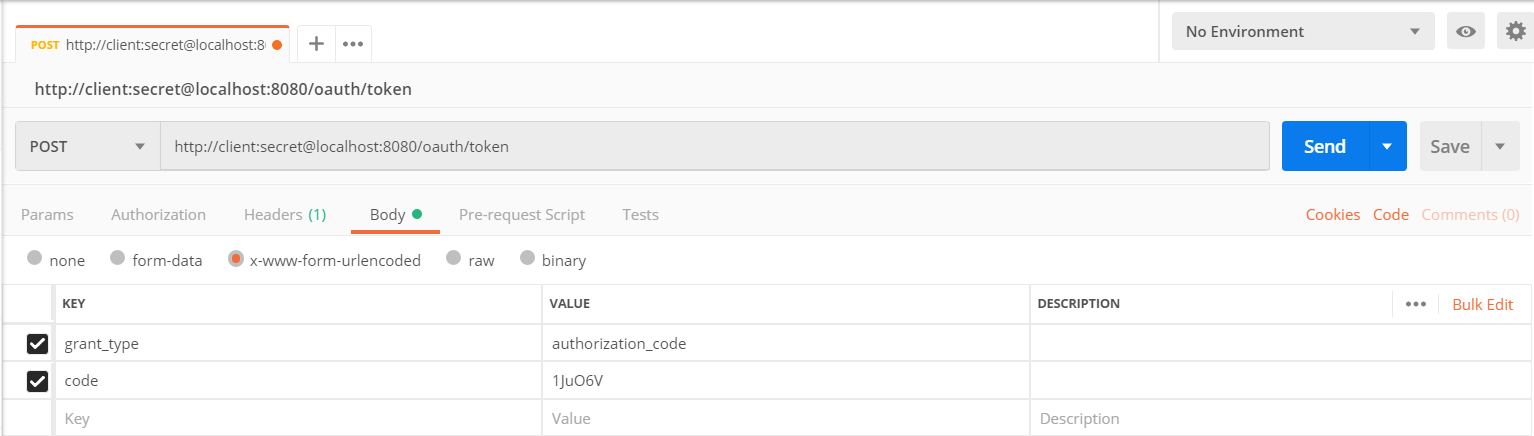Screen dimensions: 1534x436
Task: Expand the POST method dropdown
Action: (x=88, y=146)
